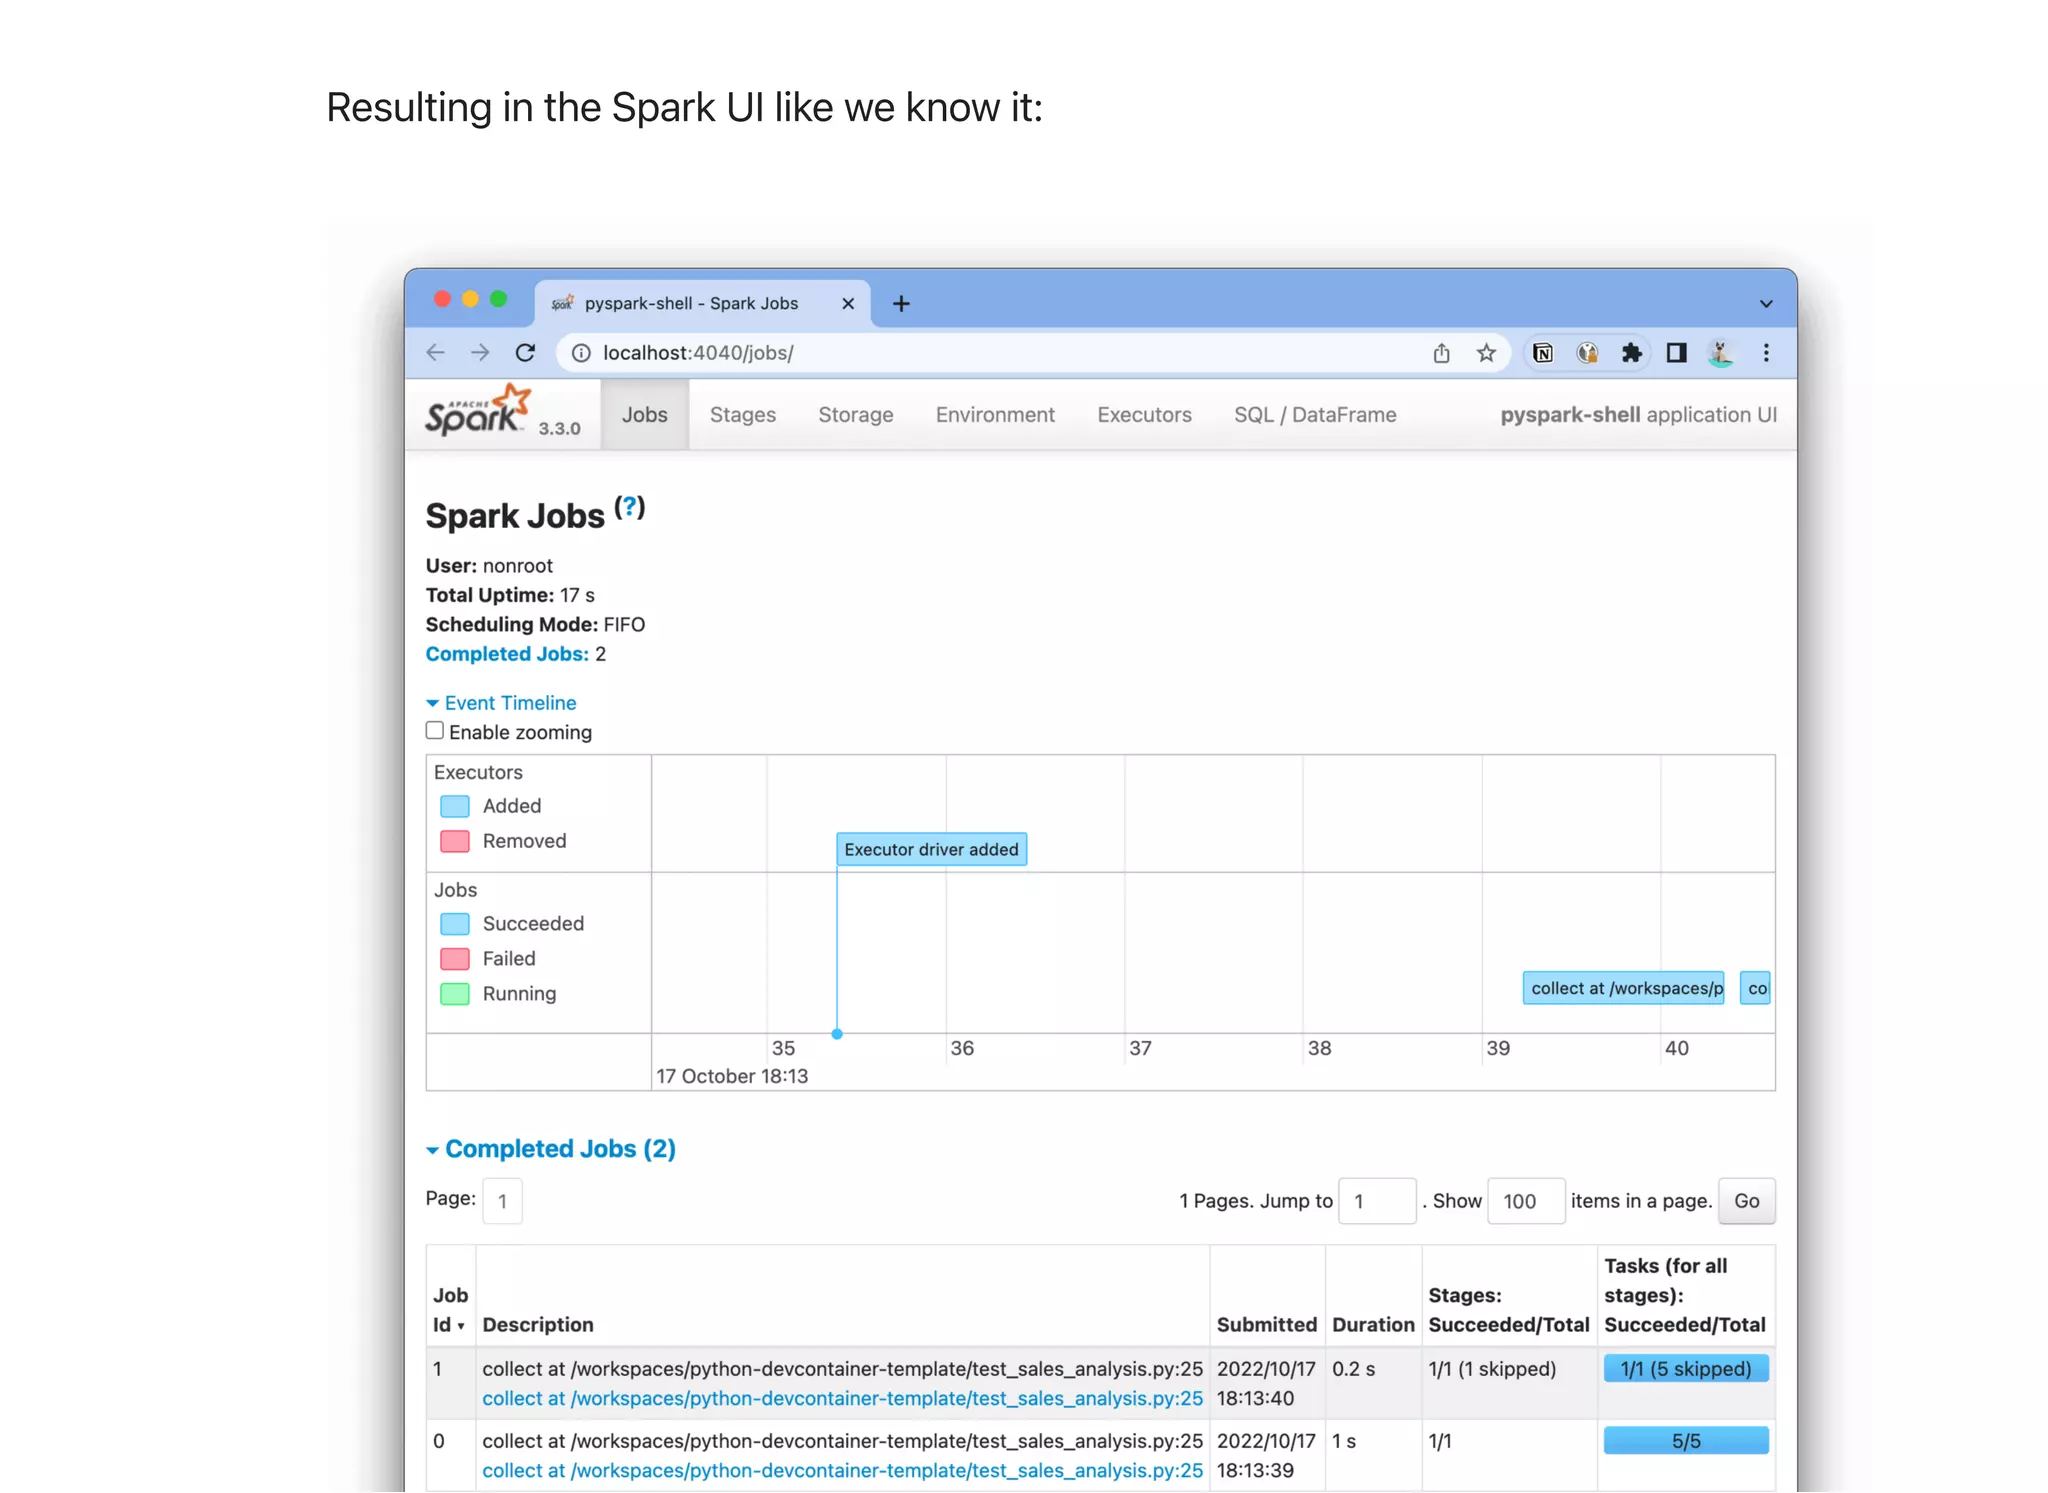Click the Show items per page field
The image size is (2048, 1493).
click(x=1525, y=1201)
